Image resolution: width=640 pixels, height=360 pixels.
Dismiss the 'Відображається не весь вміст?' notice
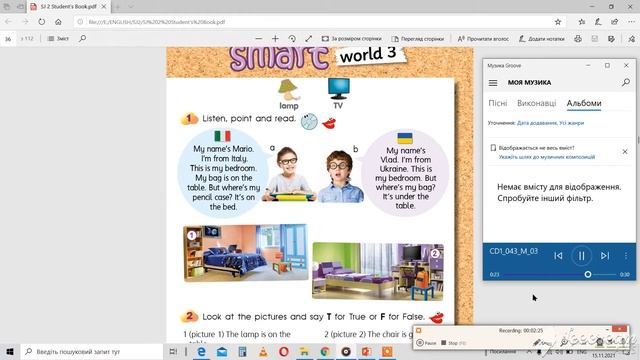(x=625, y=151)
